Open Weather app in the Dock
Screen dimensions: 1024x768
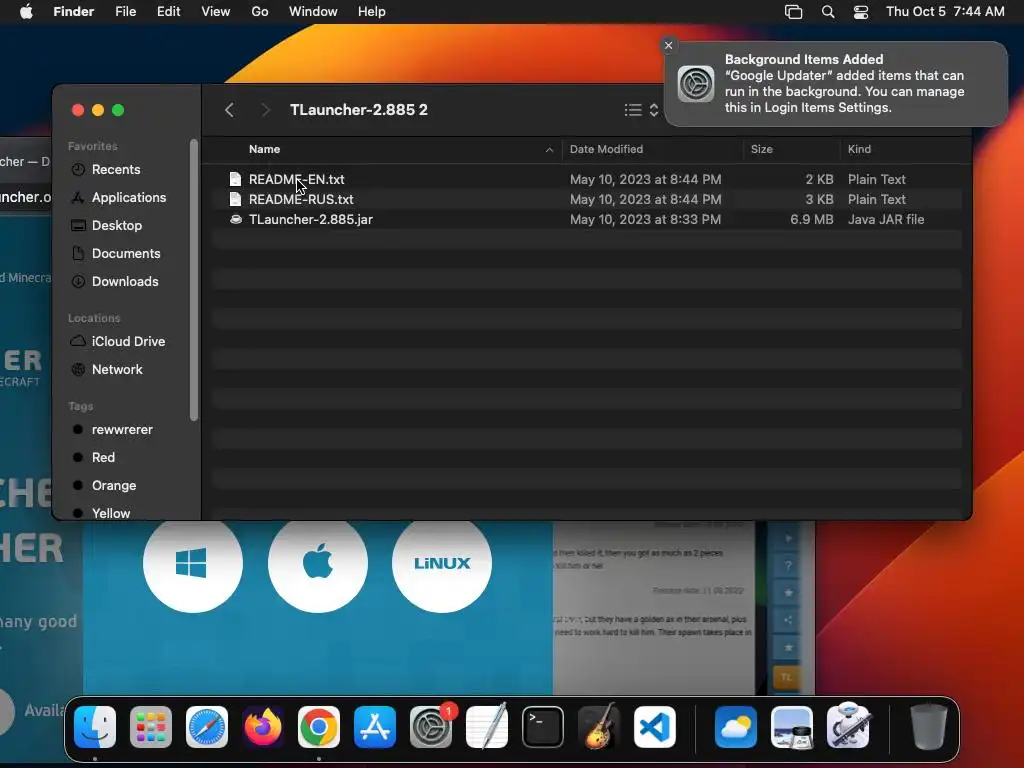(736, 727)
